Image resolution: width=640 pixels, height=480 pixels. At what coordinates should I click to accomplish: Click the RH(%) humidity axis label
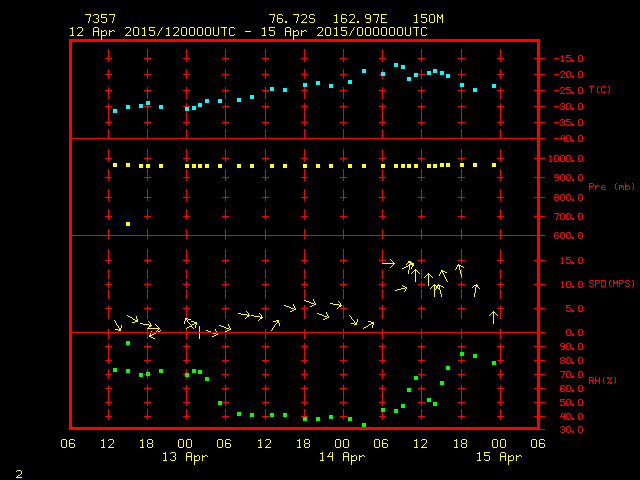coord(598,381)
